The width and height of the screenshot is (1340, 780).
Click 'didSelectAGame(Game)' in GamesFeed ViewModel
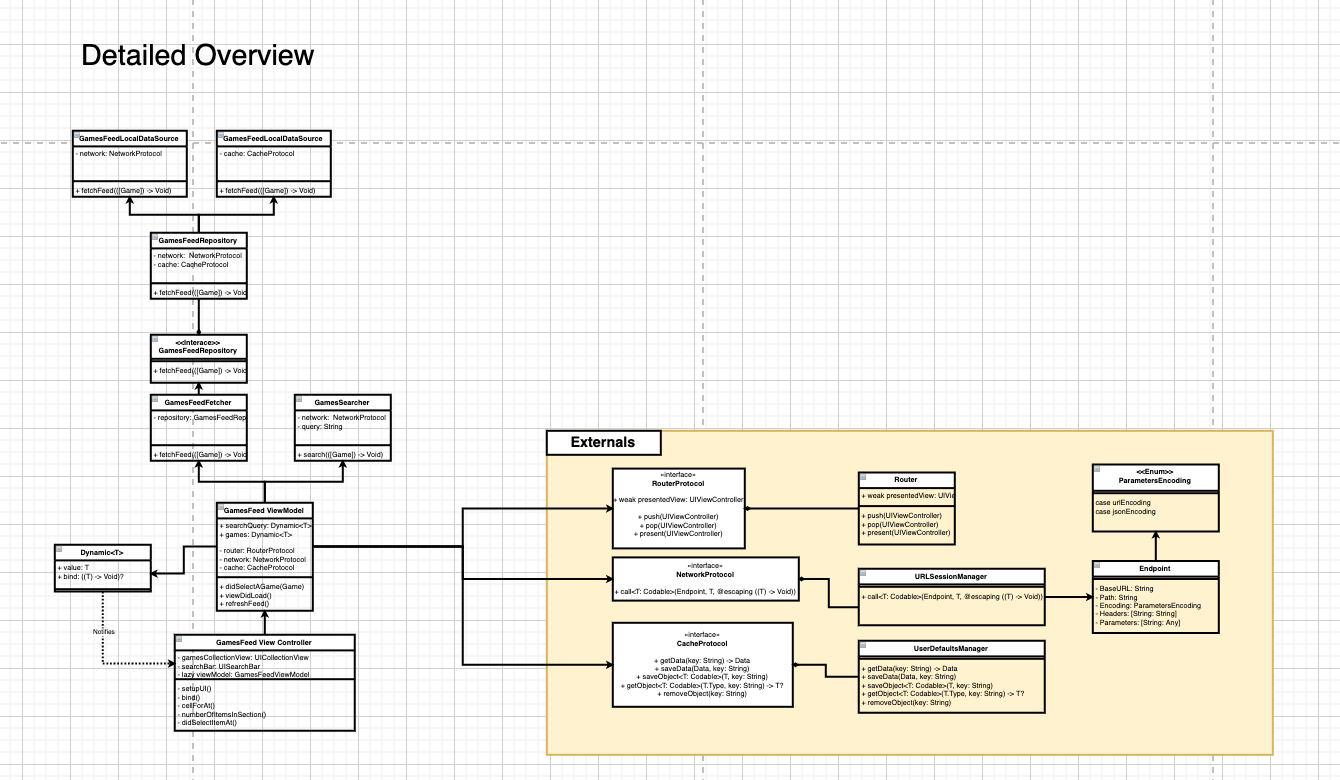click(x=262, y=587)
